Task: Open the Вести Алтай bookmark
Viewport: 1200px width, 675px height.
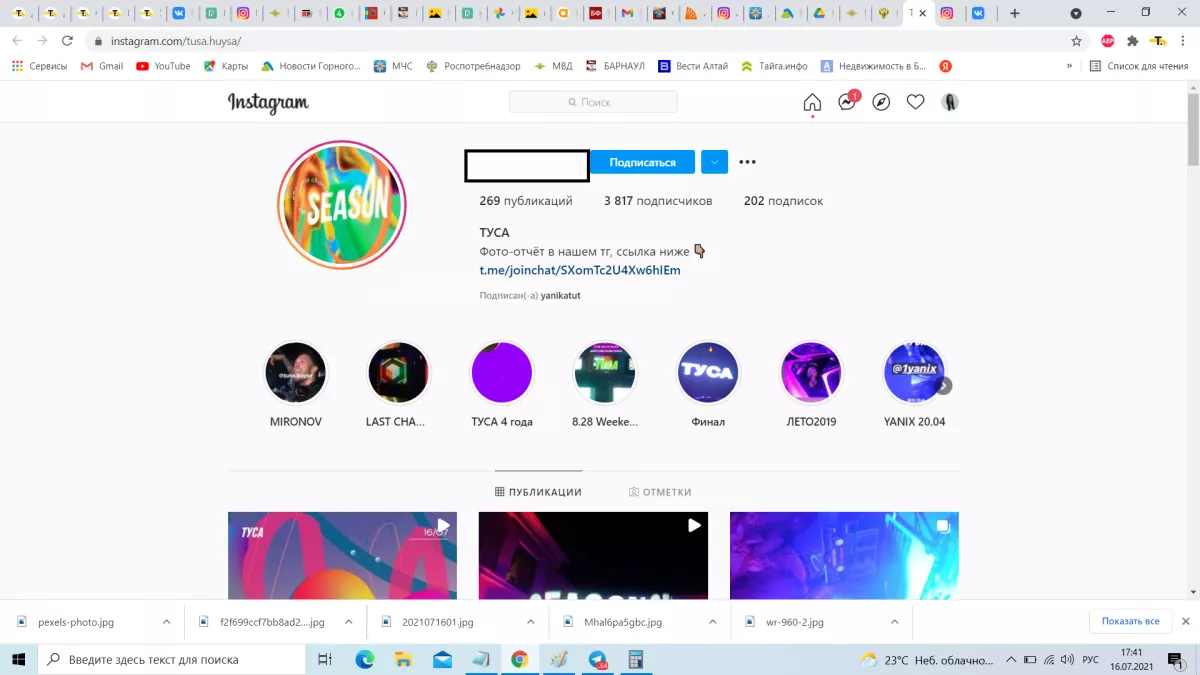Action: click(693, 66)
